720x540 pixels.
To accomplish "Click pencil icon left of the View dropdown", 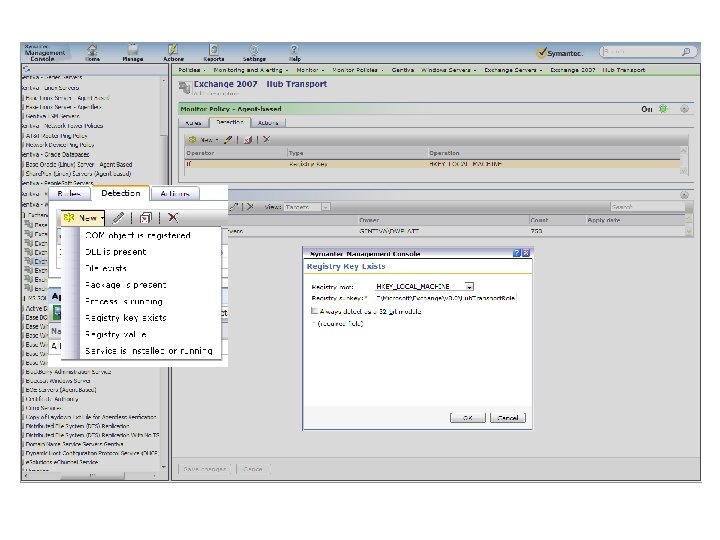I will [x=234, y=207].
